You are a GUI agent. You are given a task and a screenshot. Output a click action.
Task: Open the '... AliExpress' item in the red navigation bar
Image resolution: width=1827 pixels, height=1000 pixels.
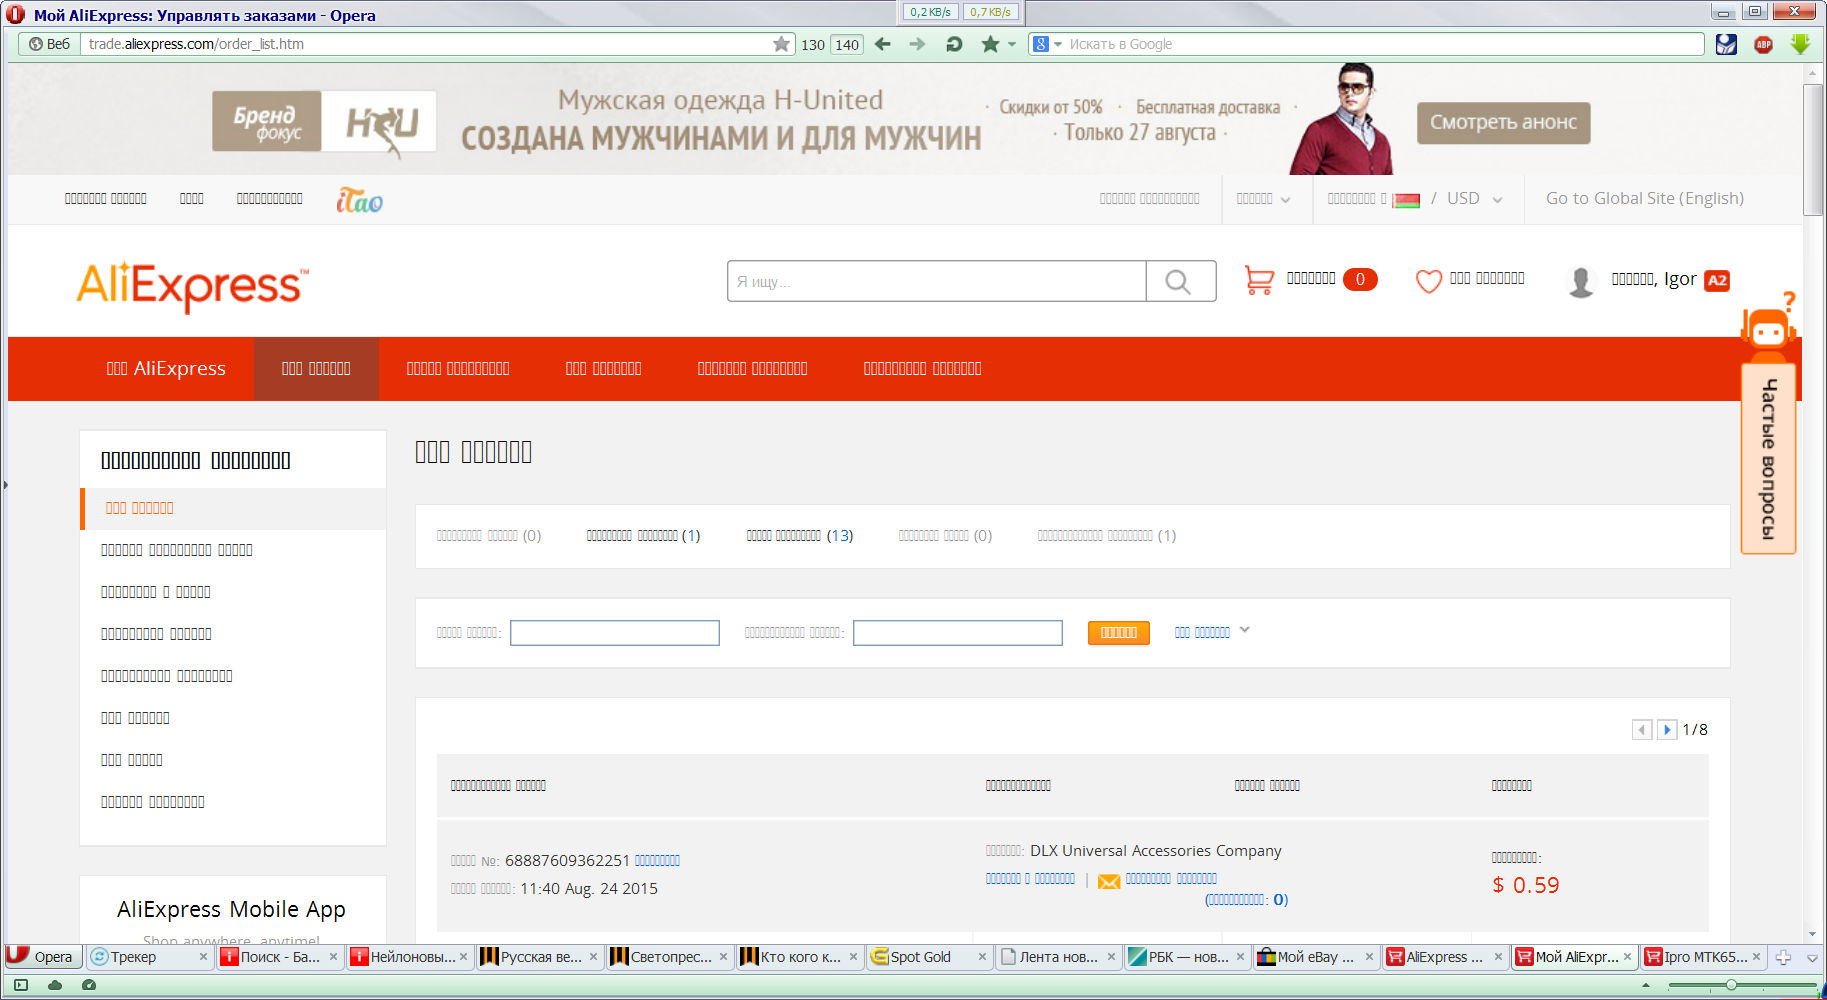pos(166,368)
